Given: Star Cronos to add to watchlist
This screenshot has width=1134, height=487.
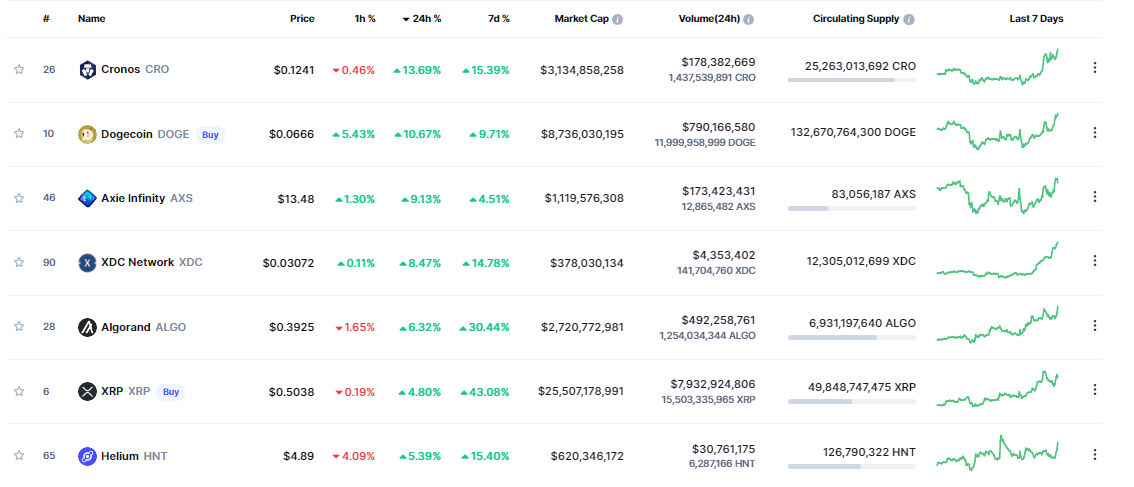Looking at the screenshot, I should 19,69.
